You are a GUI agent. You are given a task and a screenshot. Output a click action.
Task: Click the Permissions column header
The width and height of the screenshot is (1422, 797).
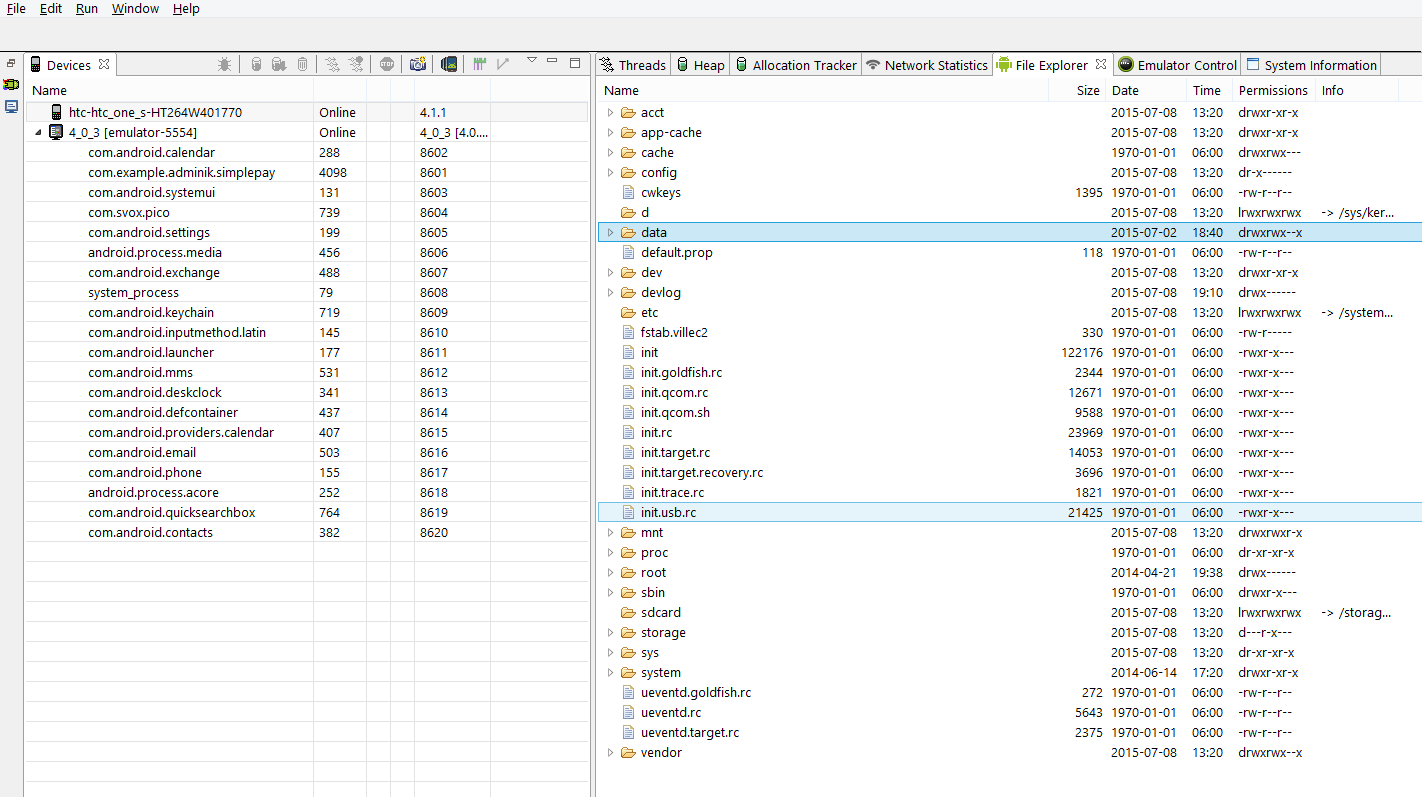1273,90
